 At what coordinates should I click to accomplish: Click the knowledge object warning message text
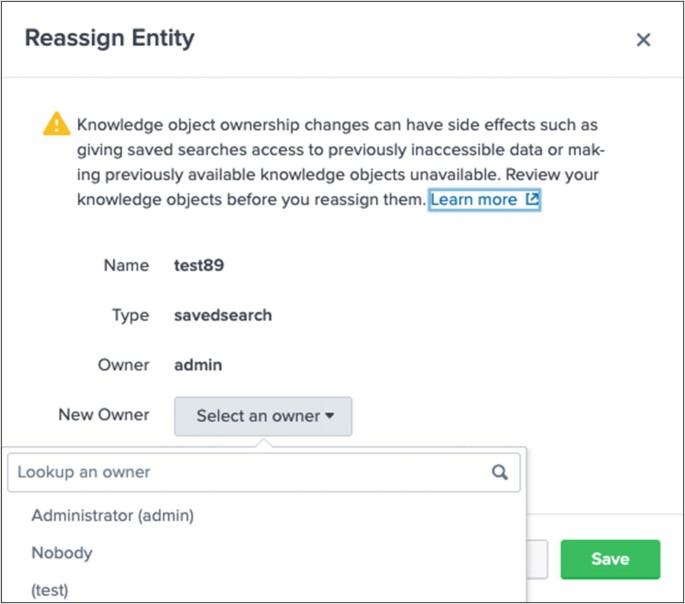point(340,162)
